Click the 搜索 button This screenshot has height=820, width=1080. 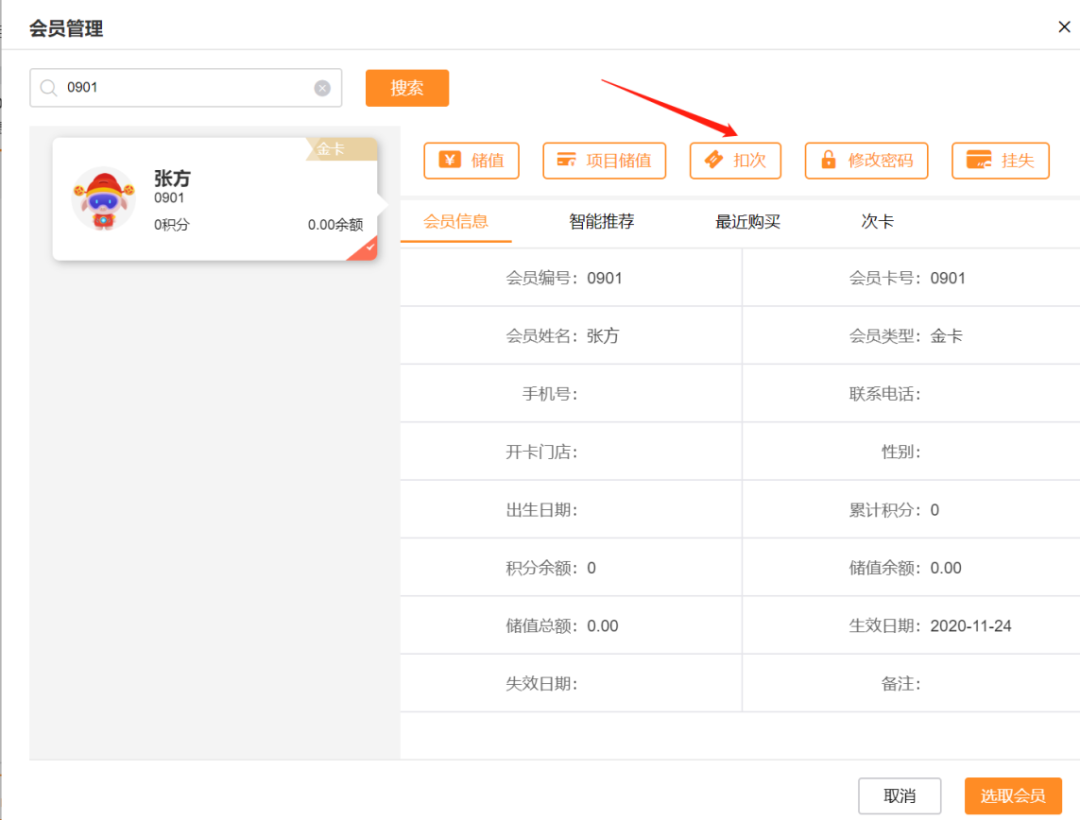click(407, 88)
